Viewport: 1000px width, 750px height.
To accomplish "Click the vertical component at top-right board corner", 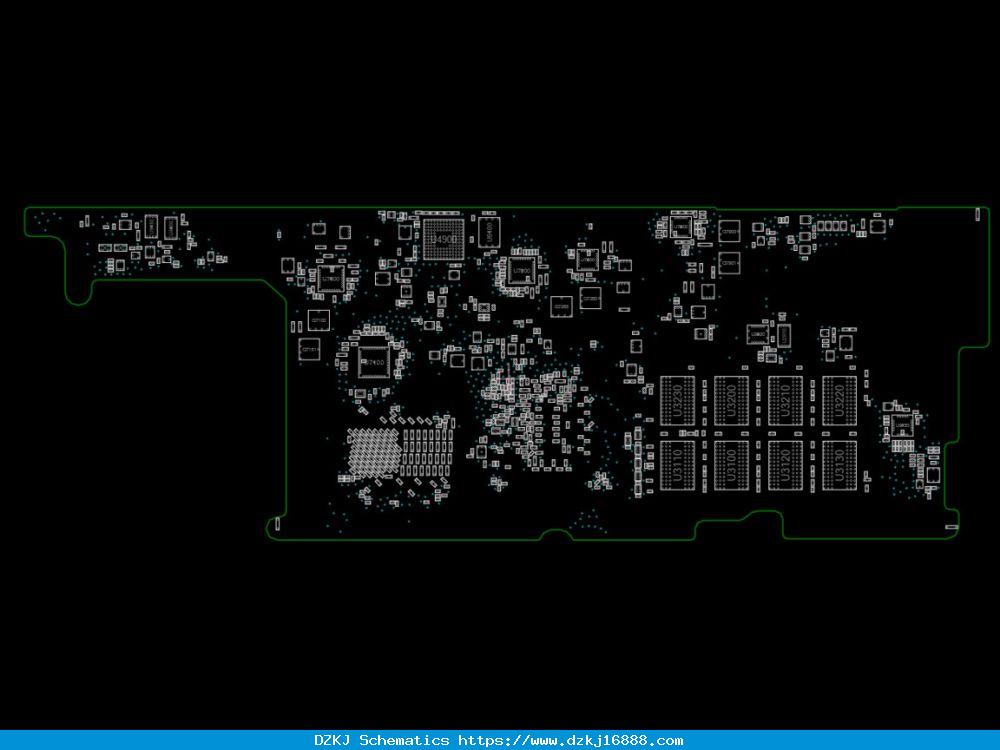I will 978,214.
